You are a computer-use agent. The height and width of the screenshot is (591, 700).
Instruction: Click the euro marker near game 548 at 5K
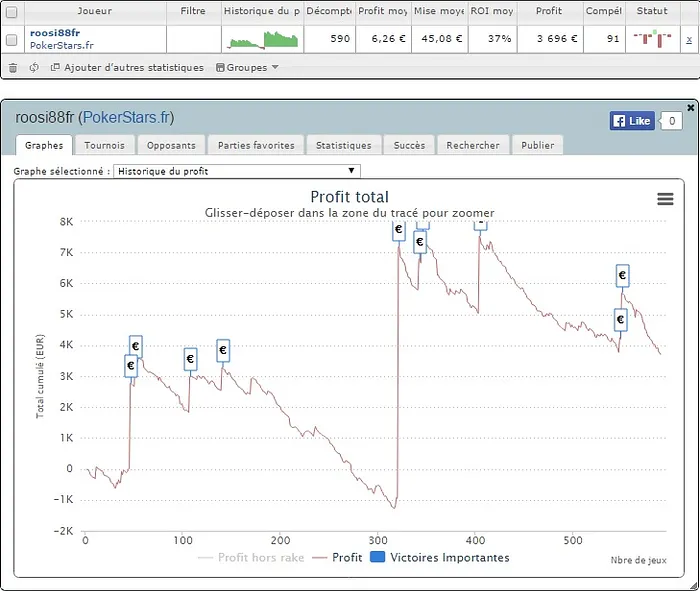(621, 320)
